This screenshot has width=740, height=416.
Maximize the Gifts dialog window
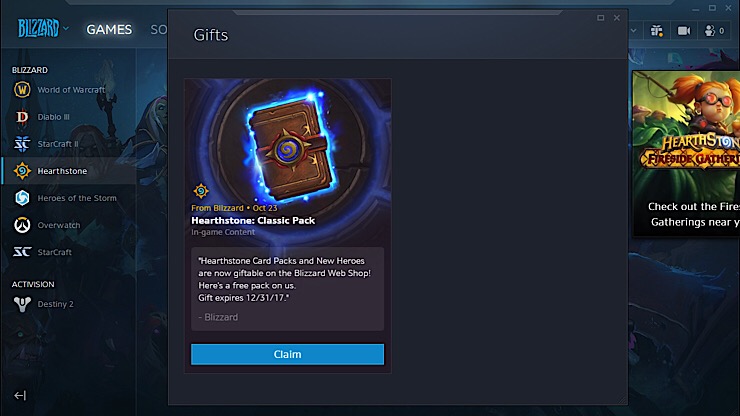pyautogui.click(x=600, y=18)
